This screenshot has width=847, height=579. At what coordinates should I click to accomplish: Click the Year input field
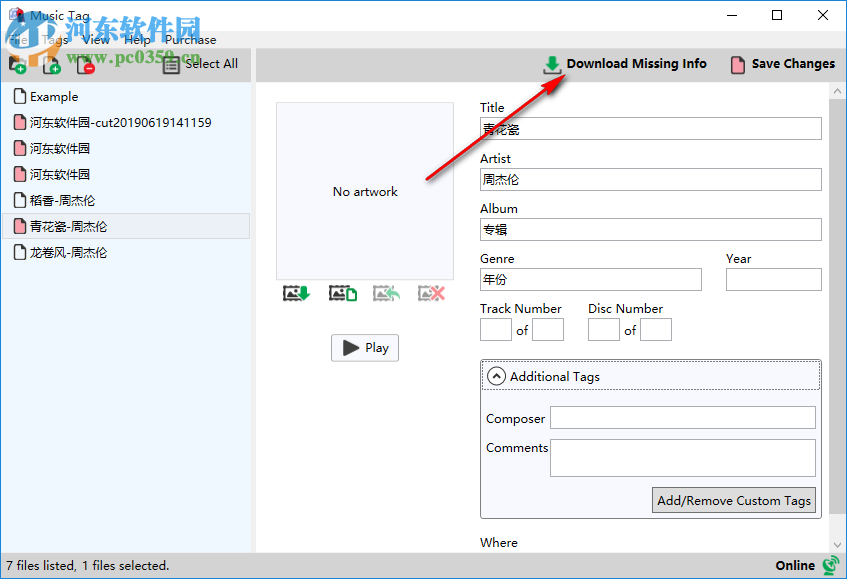(x=774, y=280)
